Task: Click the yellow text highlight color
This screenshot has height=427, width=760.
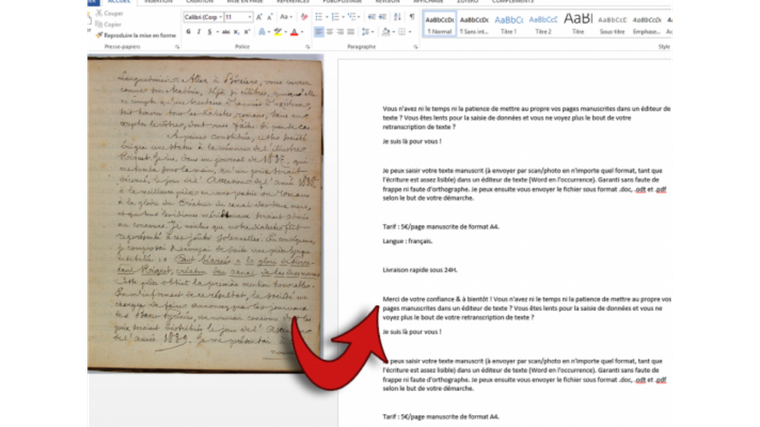Action: point(277,31)
